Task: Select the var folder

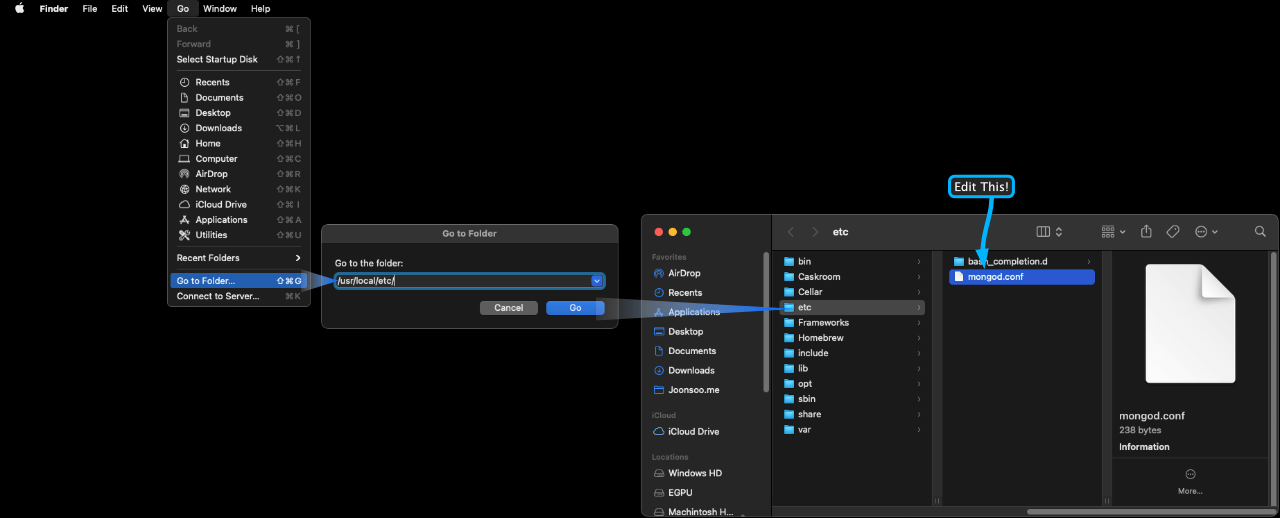Action: tap(853, 430)
